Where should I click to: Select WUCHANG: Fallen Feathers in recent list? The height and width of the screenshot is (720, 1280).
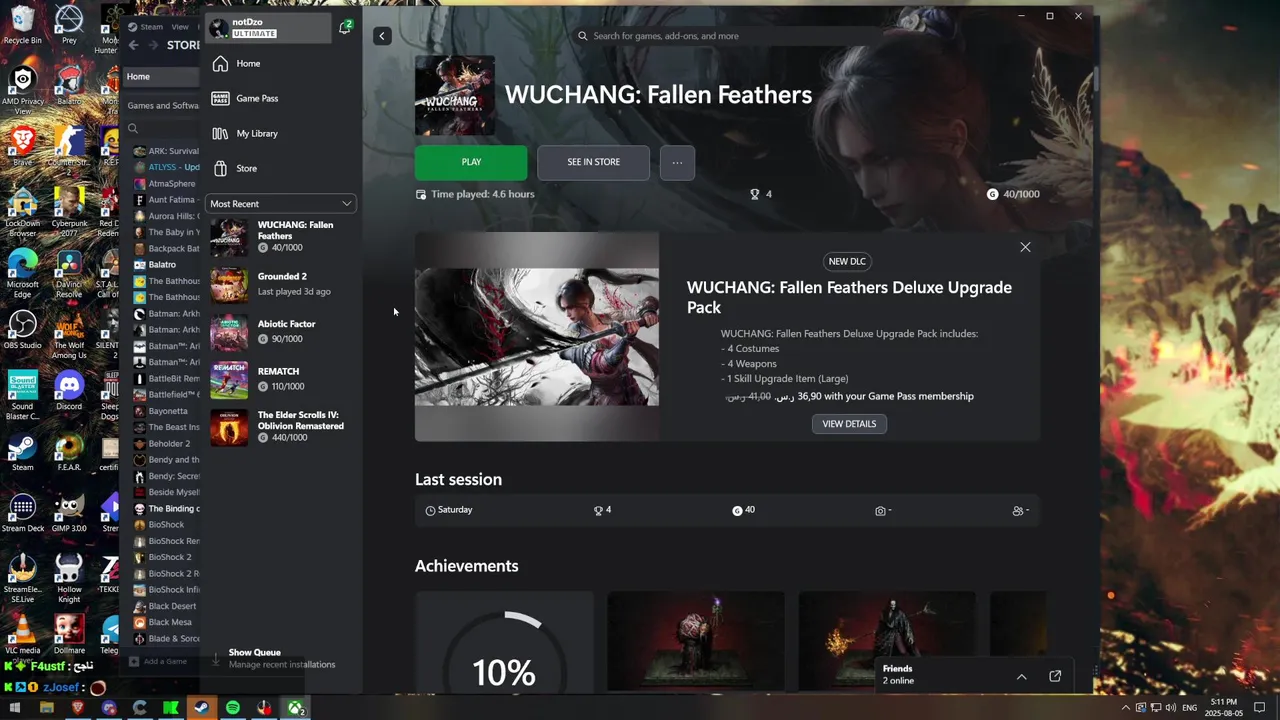pyautogui.click(x=282, y=236)
